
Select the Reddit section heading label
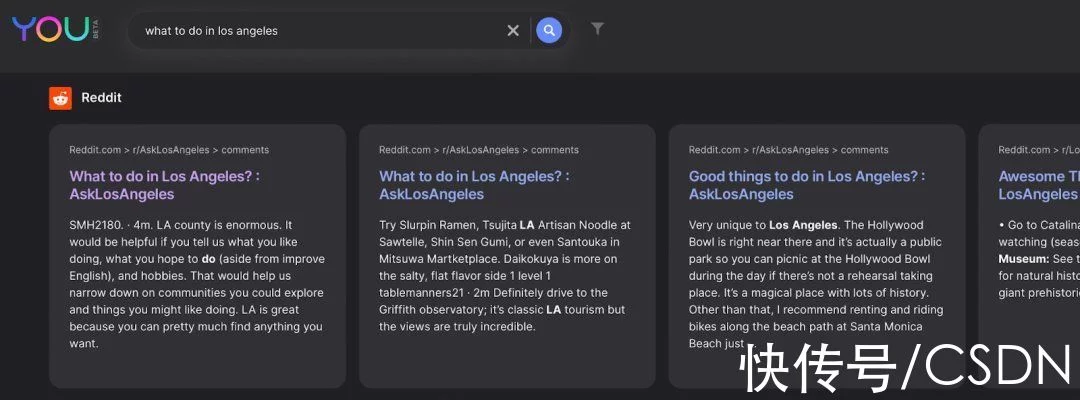point(101,98)
